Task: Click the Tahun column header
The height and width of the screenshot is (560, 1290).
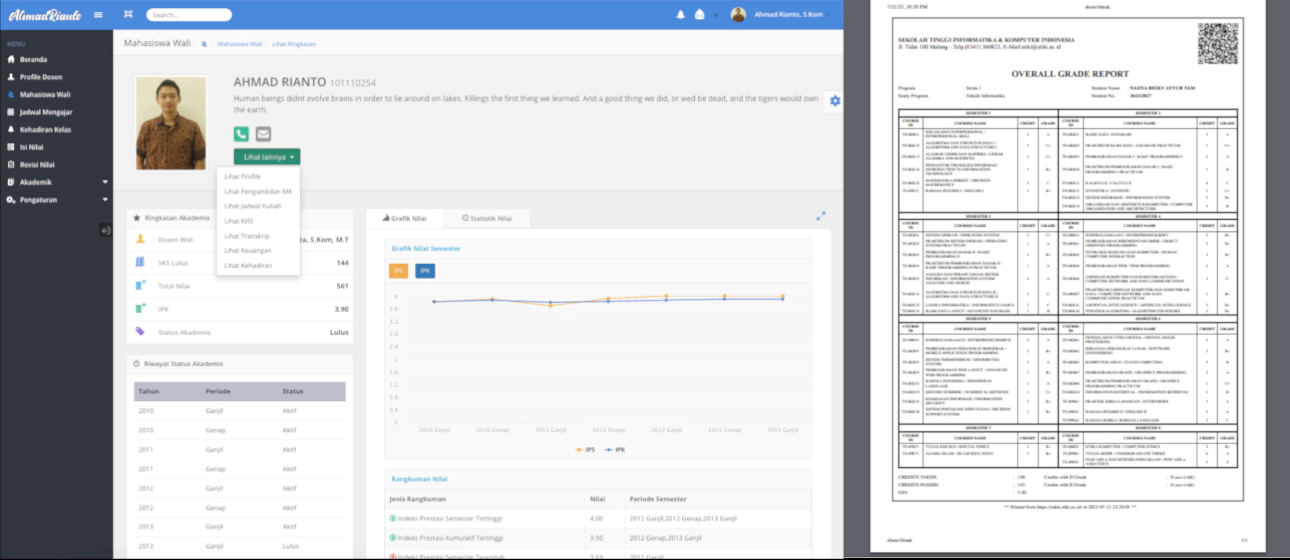Action: pyautogui.click(x=148, y=391)
